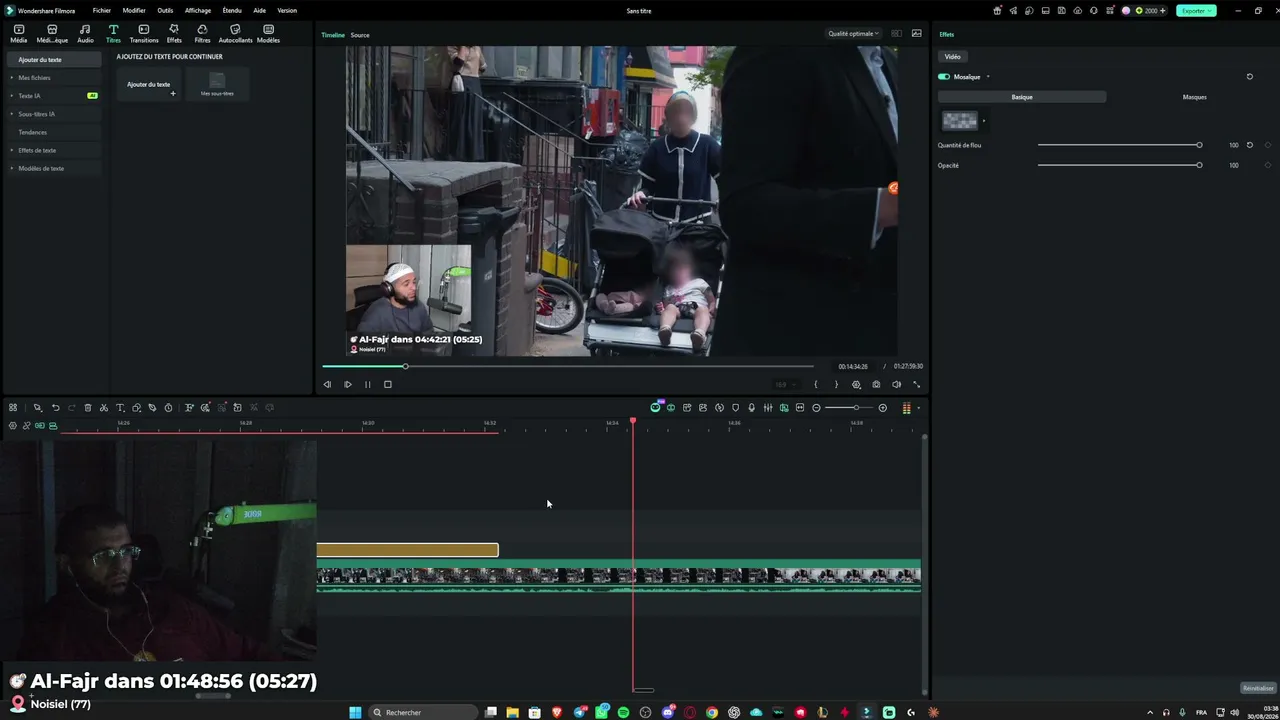Open the mosaic style preset dropdown
1280x720 pixels.
pyautogui.click(x=984, y=121)
